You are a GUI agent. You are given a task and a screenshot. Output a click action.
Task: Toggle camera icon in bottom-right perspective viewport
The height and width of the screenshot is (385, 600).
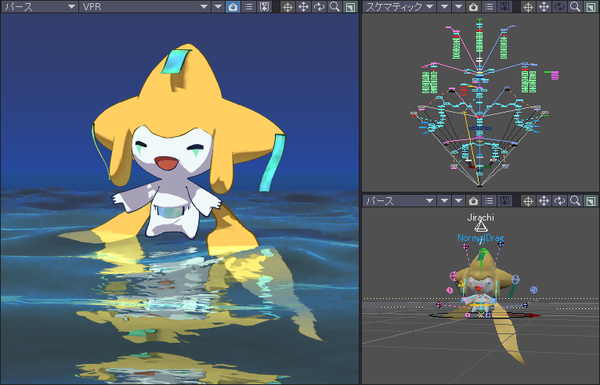(473, 201)
